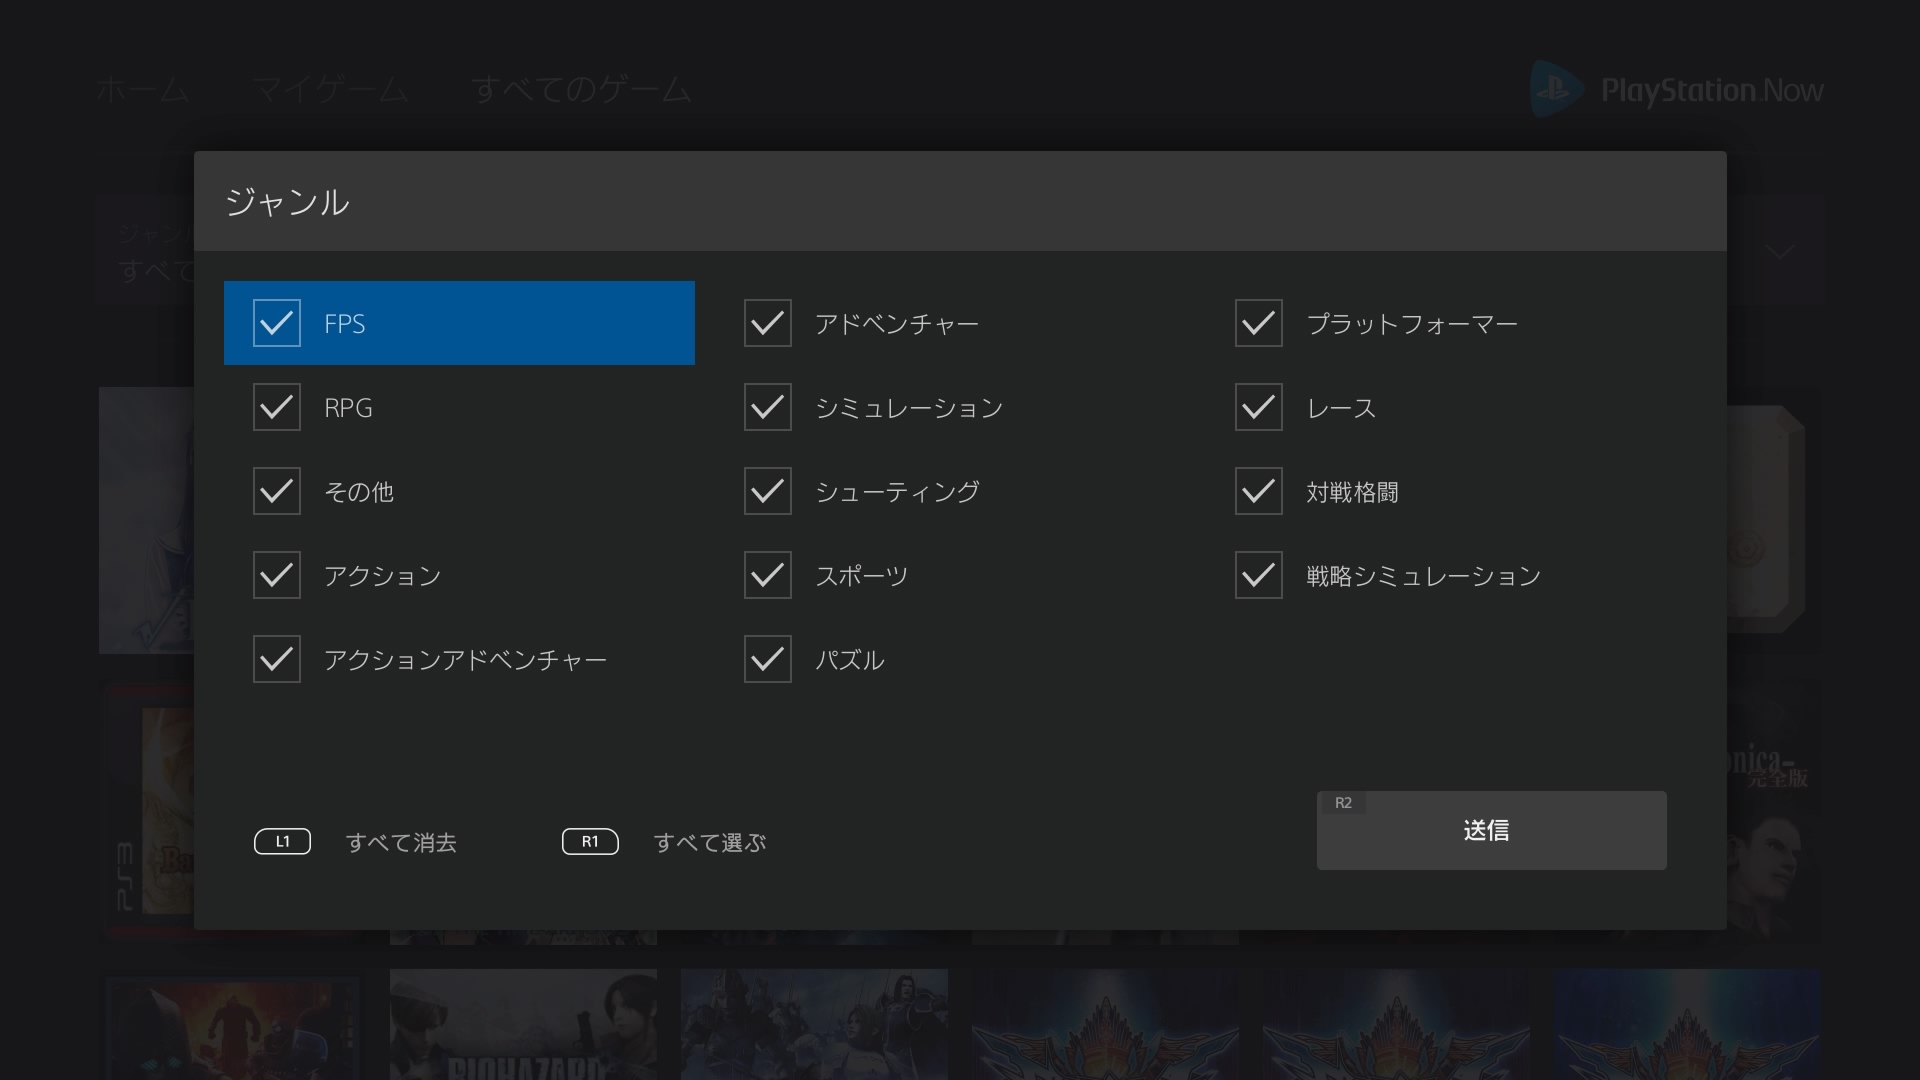Uncheck the アドベンチャー genre
Image resolution: width=1920 pixels, height=1080 pixels.
(767, 323)
